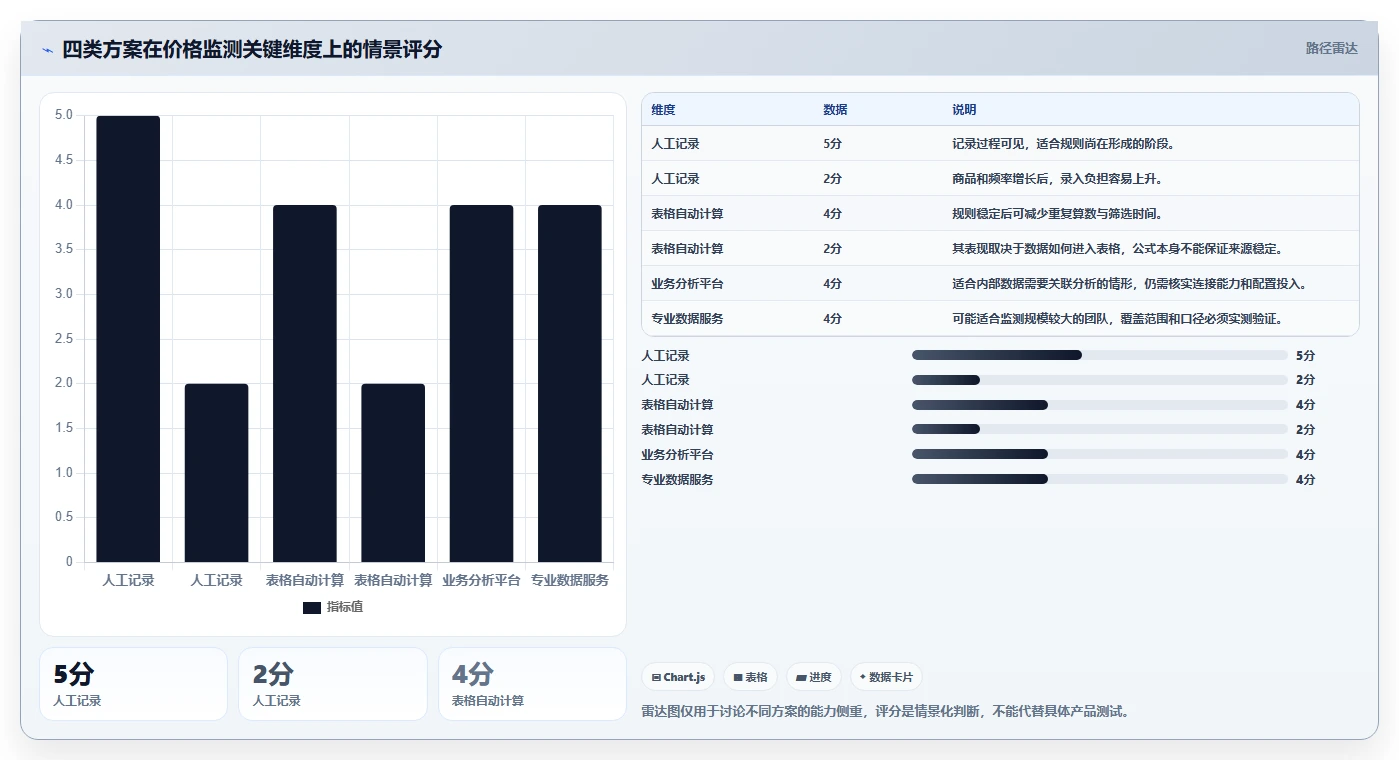Click the 人工记录 chart bar reaching 5.0

tap(128, 339)
